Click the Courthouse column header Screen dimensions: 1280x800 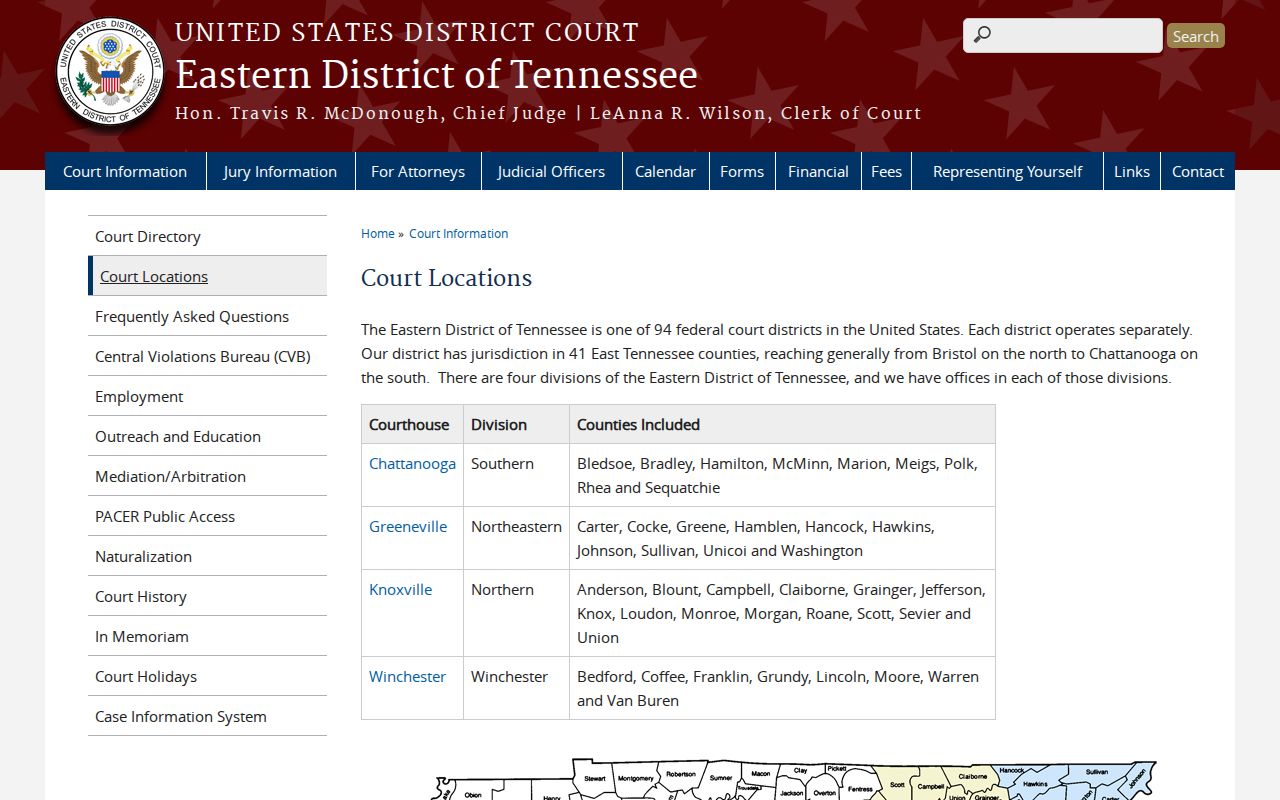coord(412,424)
